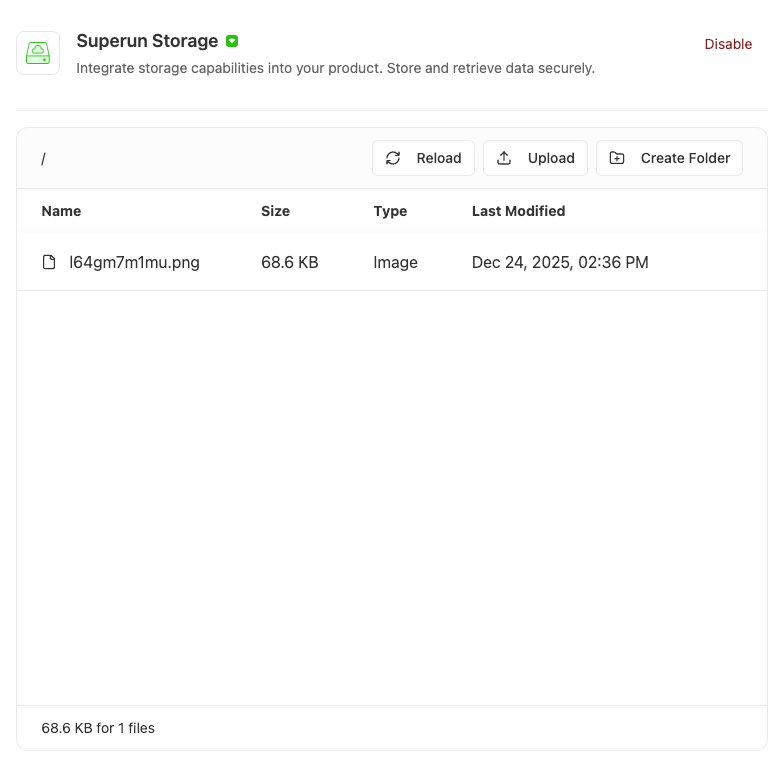The image size is (778, 770).
Task: Sort by the Size column header
Action: pyautogui.click(x=275, y=211)
